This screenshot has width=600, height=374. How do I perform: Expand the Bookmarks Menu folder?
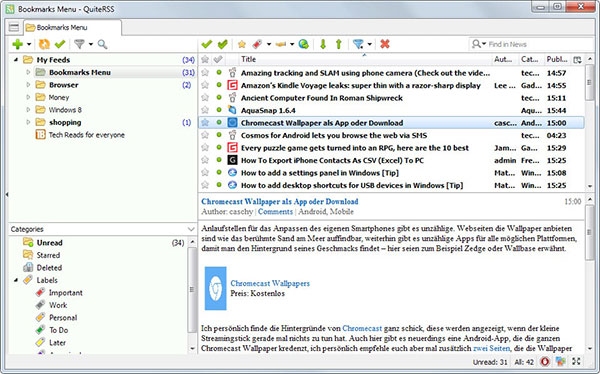28,72
